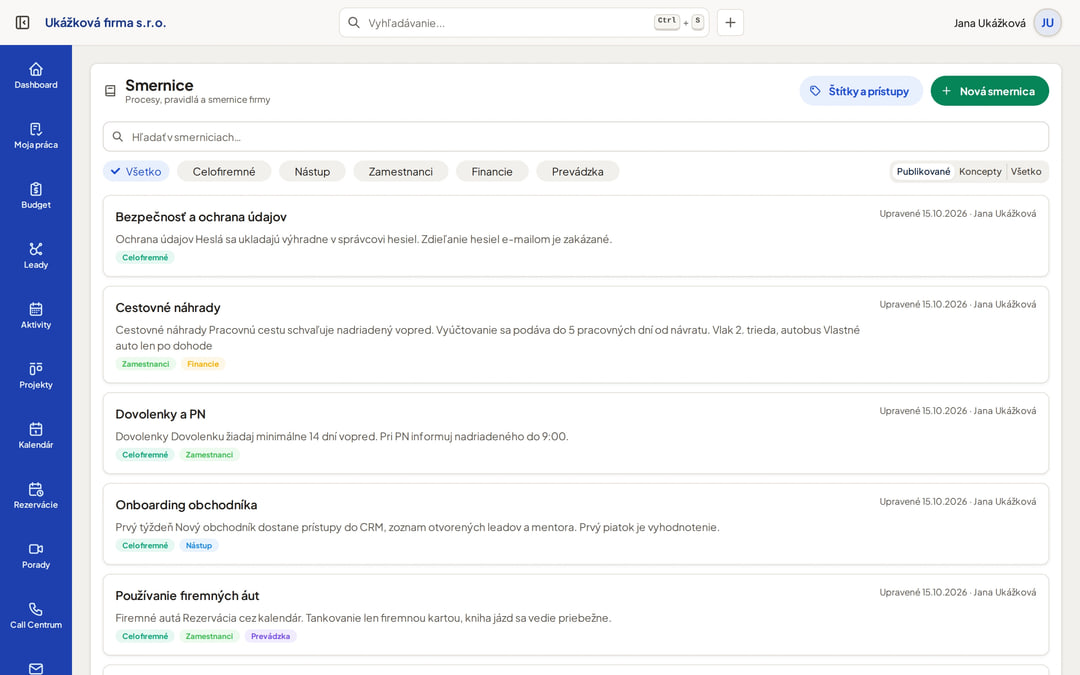Open the Budget section
Viewport: 1080px width, 675px height.
(36, 196)
